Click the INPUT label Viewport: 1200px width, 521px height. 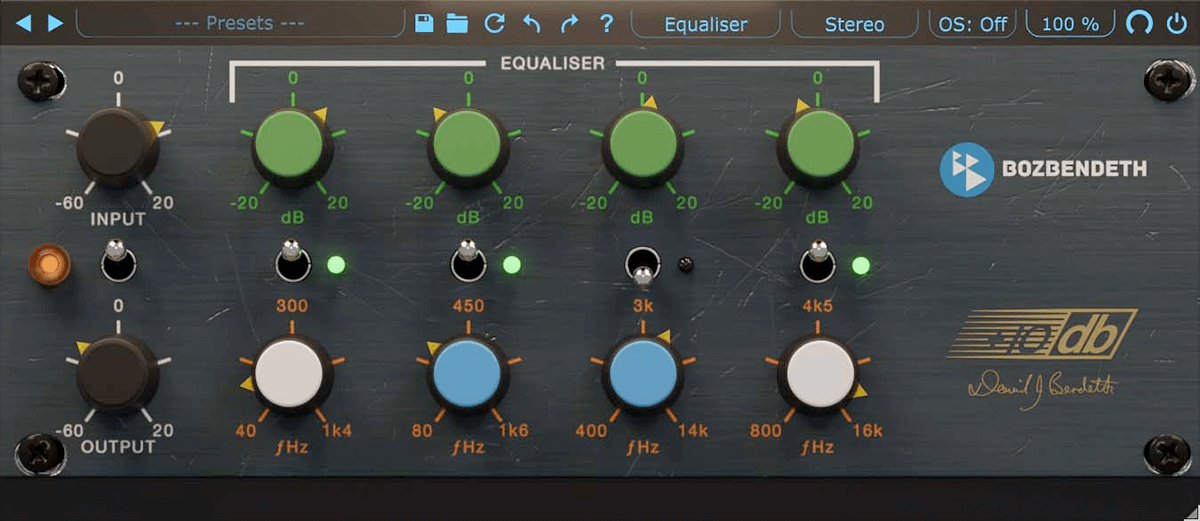[117, 218]
